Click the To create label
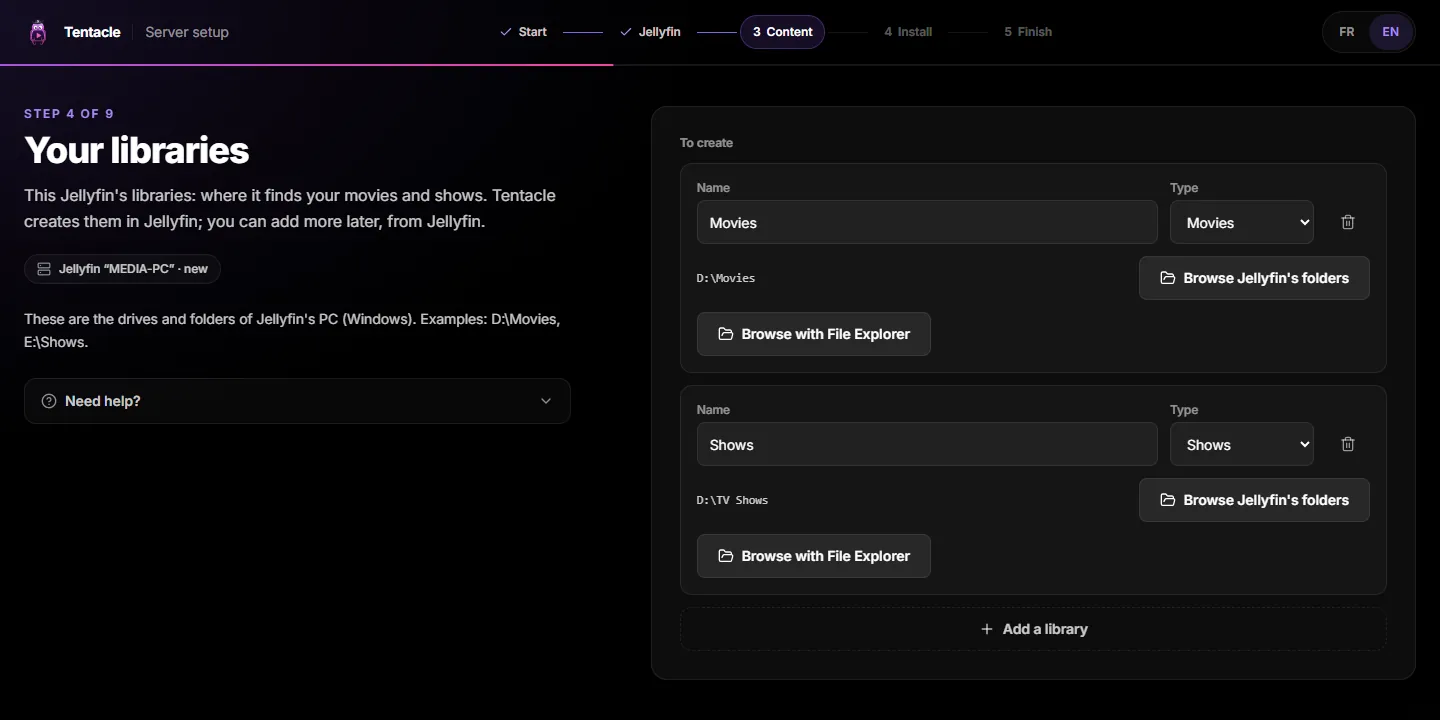 706,143
